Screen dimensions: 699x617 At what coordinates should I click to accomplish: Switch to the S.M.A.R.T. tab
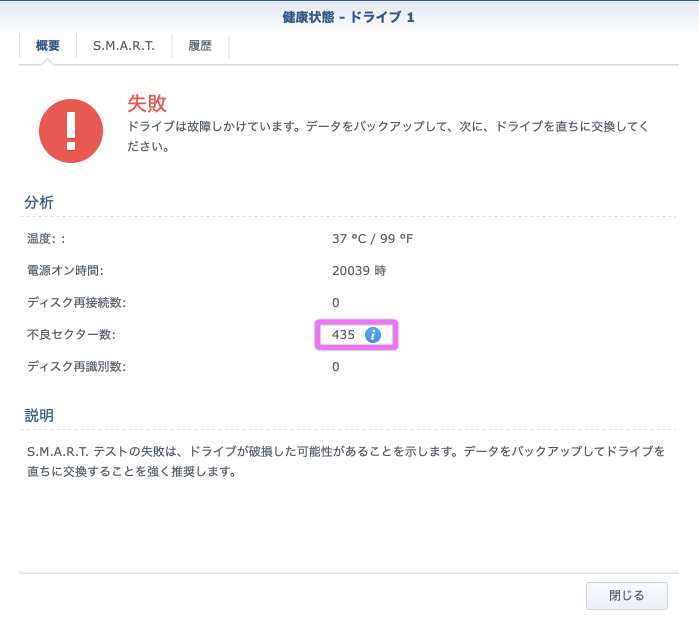124,46
